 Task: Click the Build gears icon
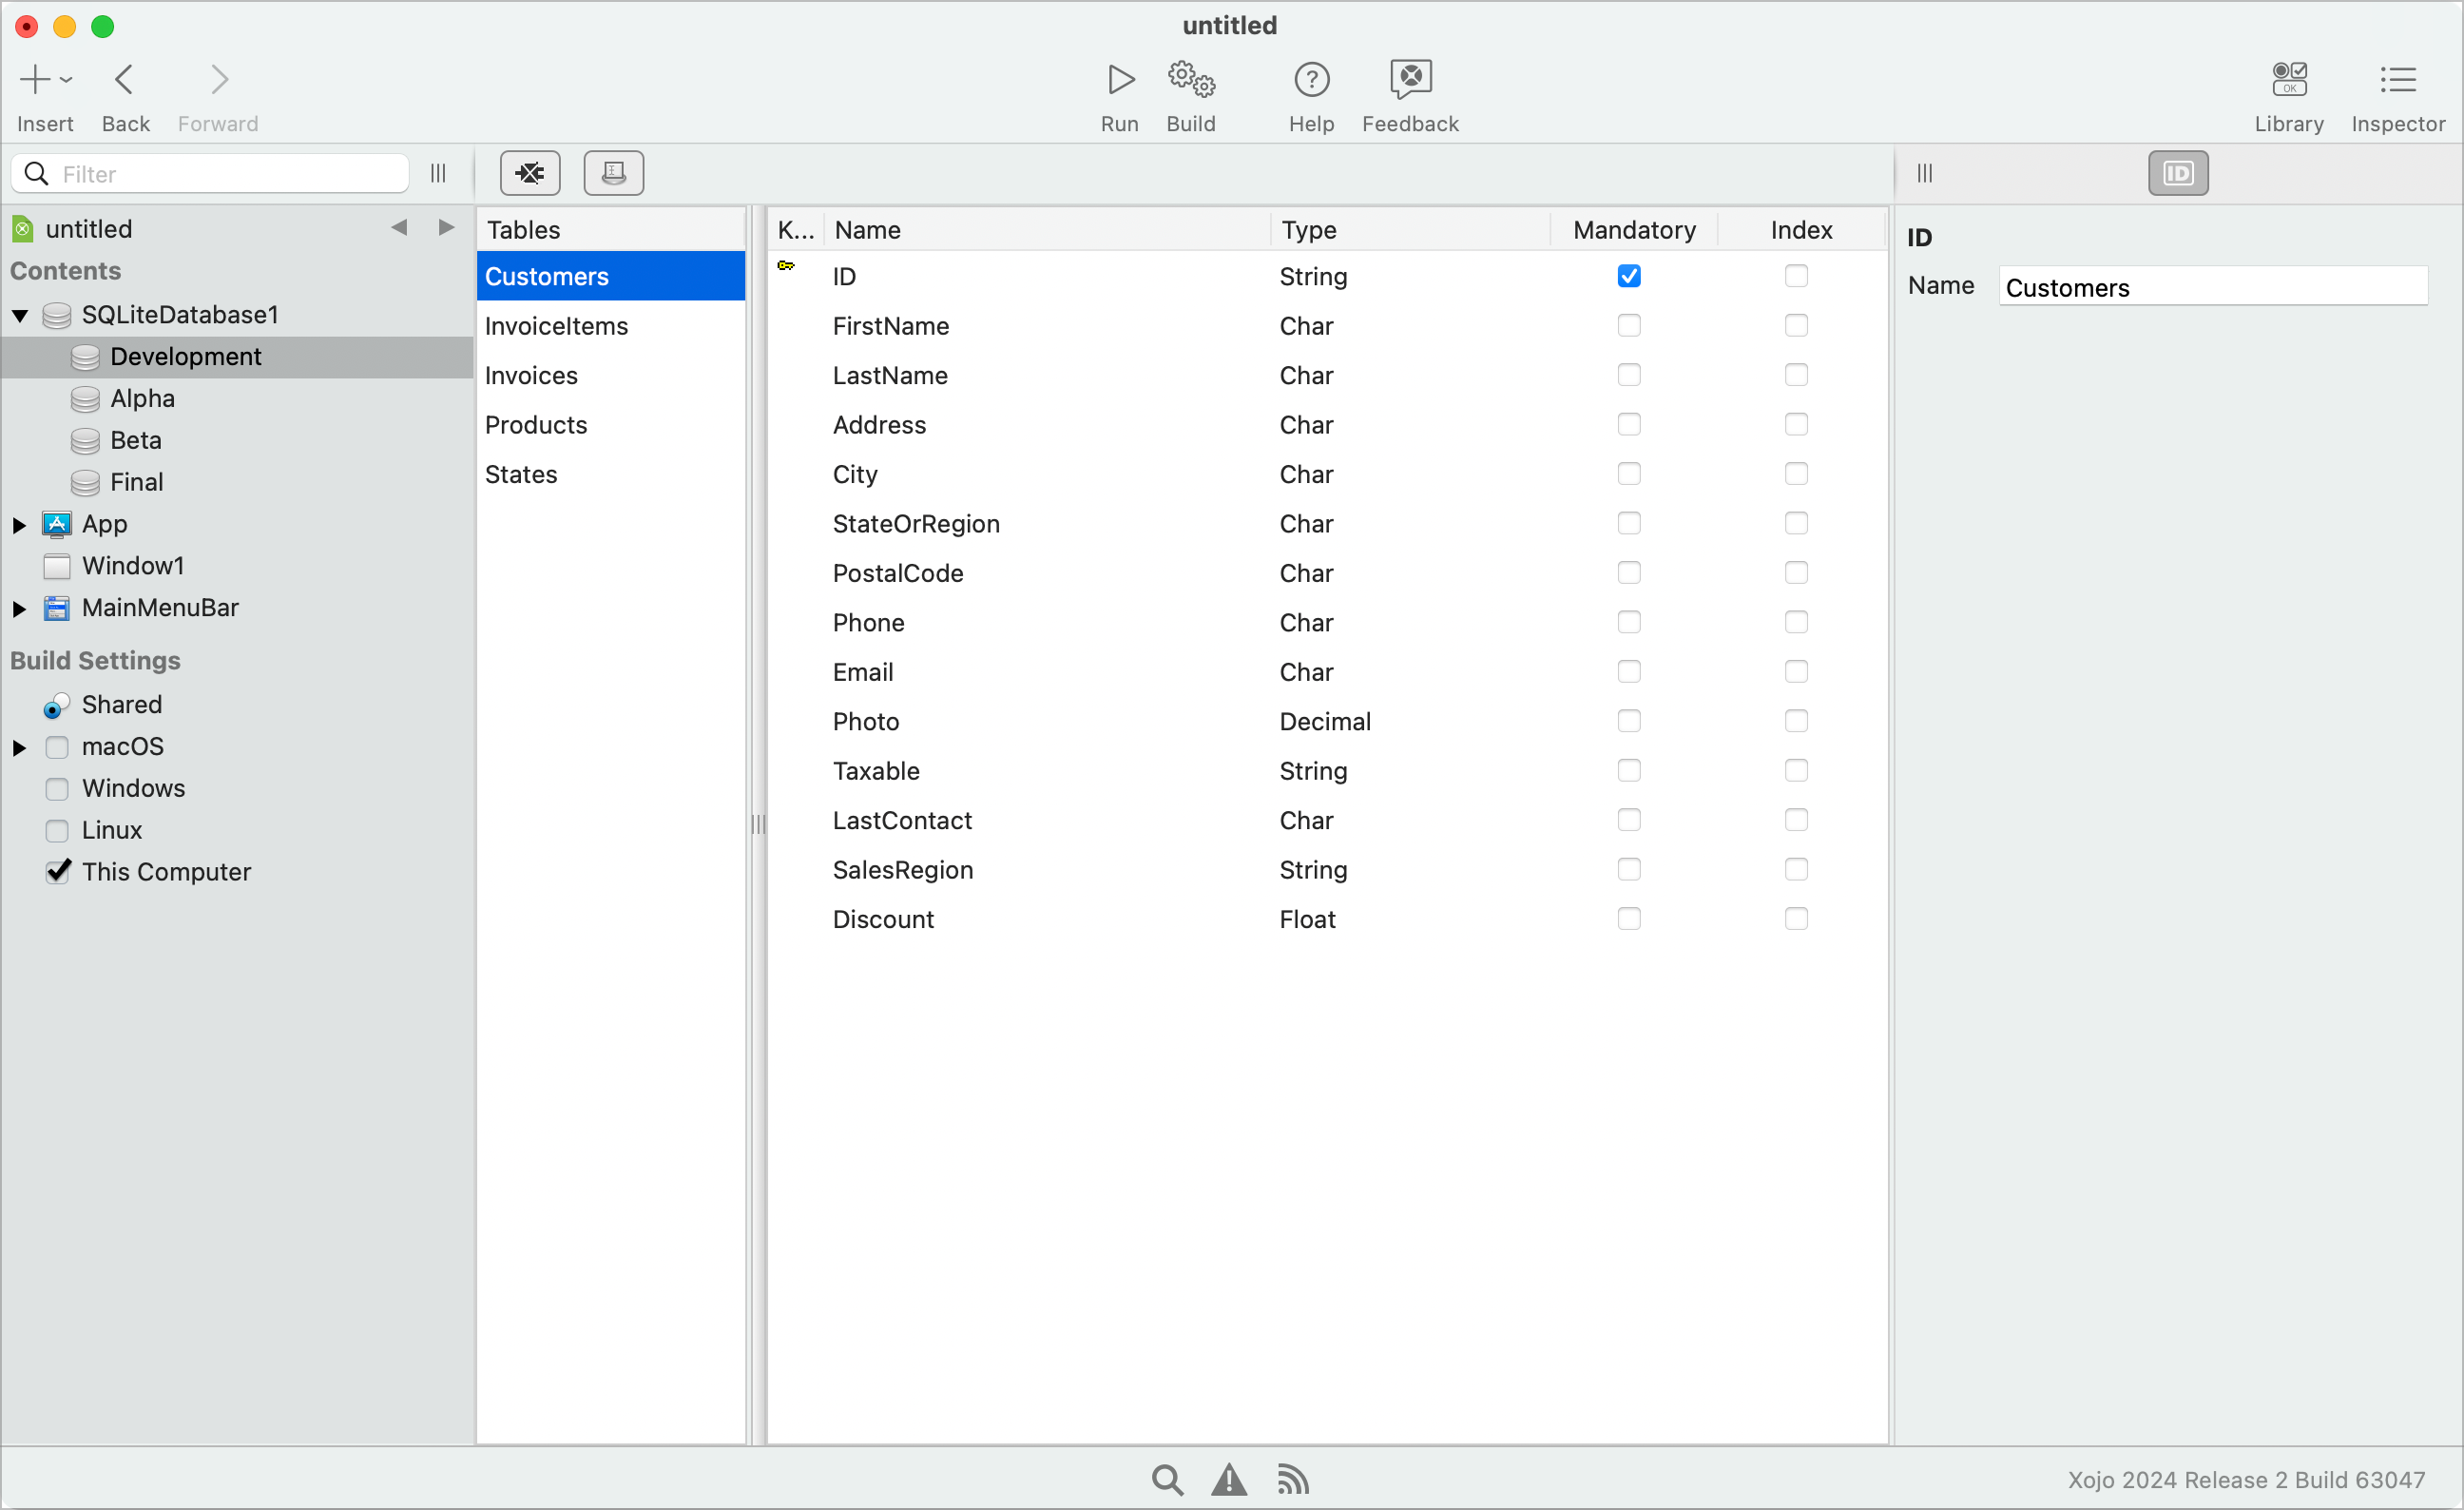[x=1190, y=79]
